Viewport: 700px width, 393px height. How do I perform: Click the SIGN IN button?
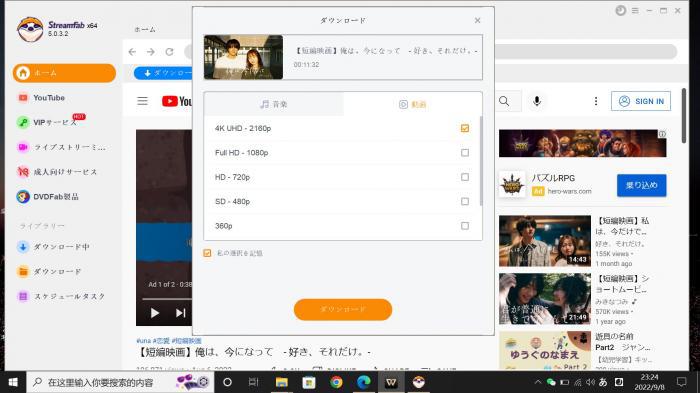point(641,101)
